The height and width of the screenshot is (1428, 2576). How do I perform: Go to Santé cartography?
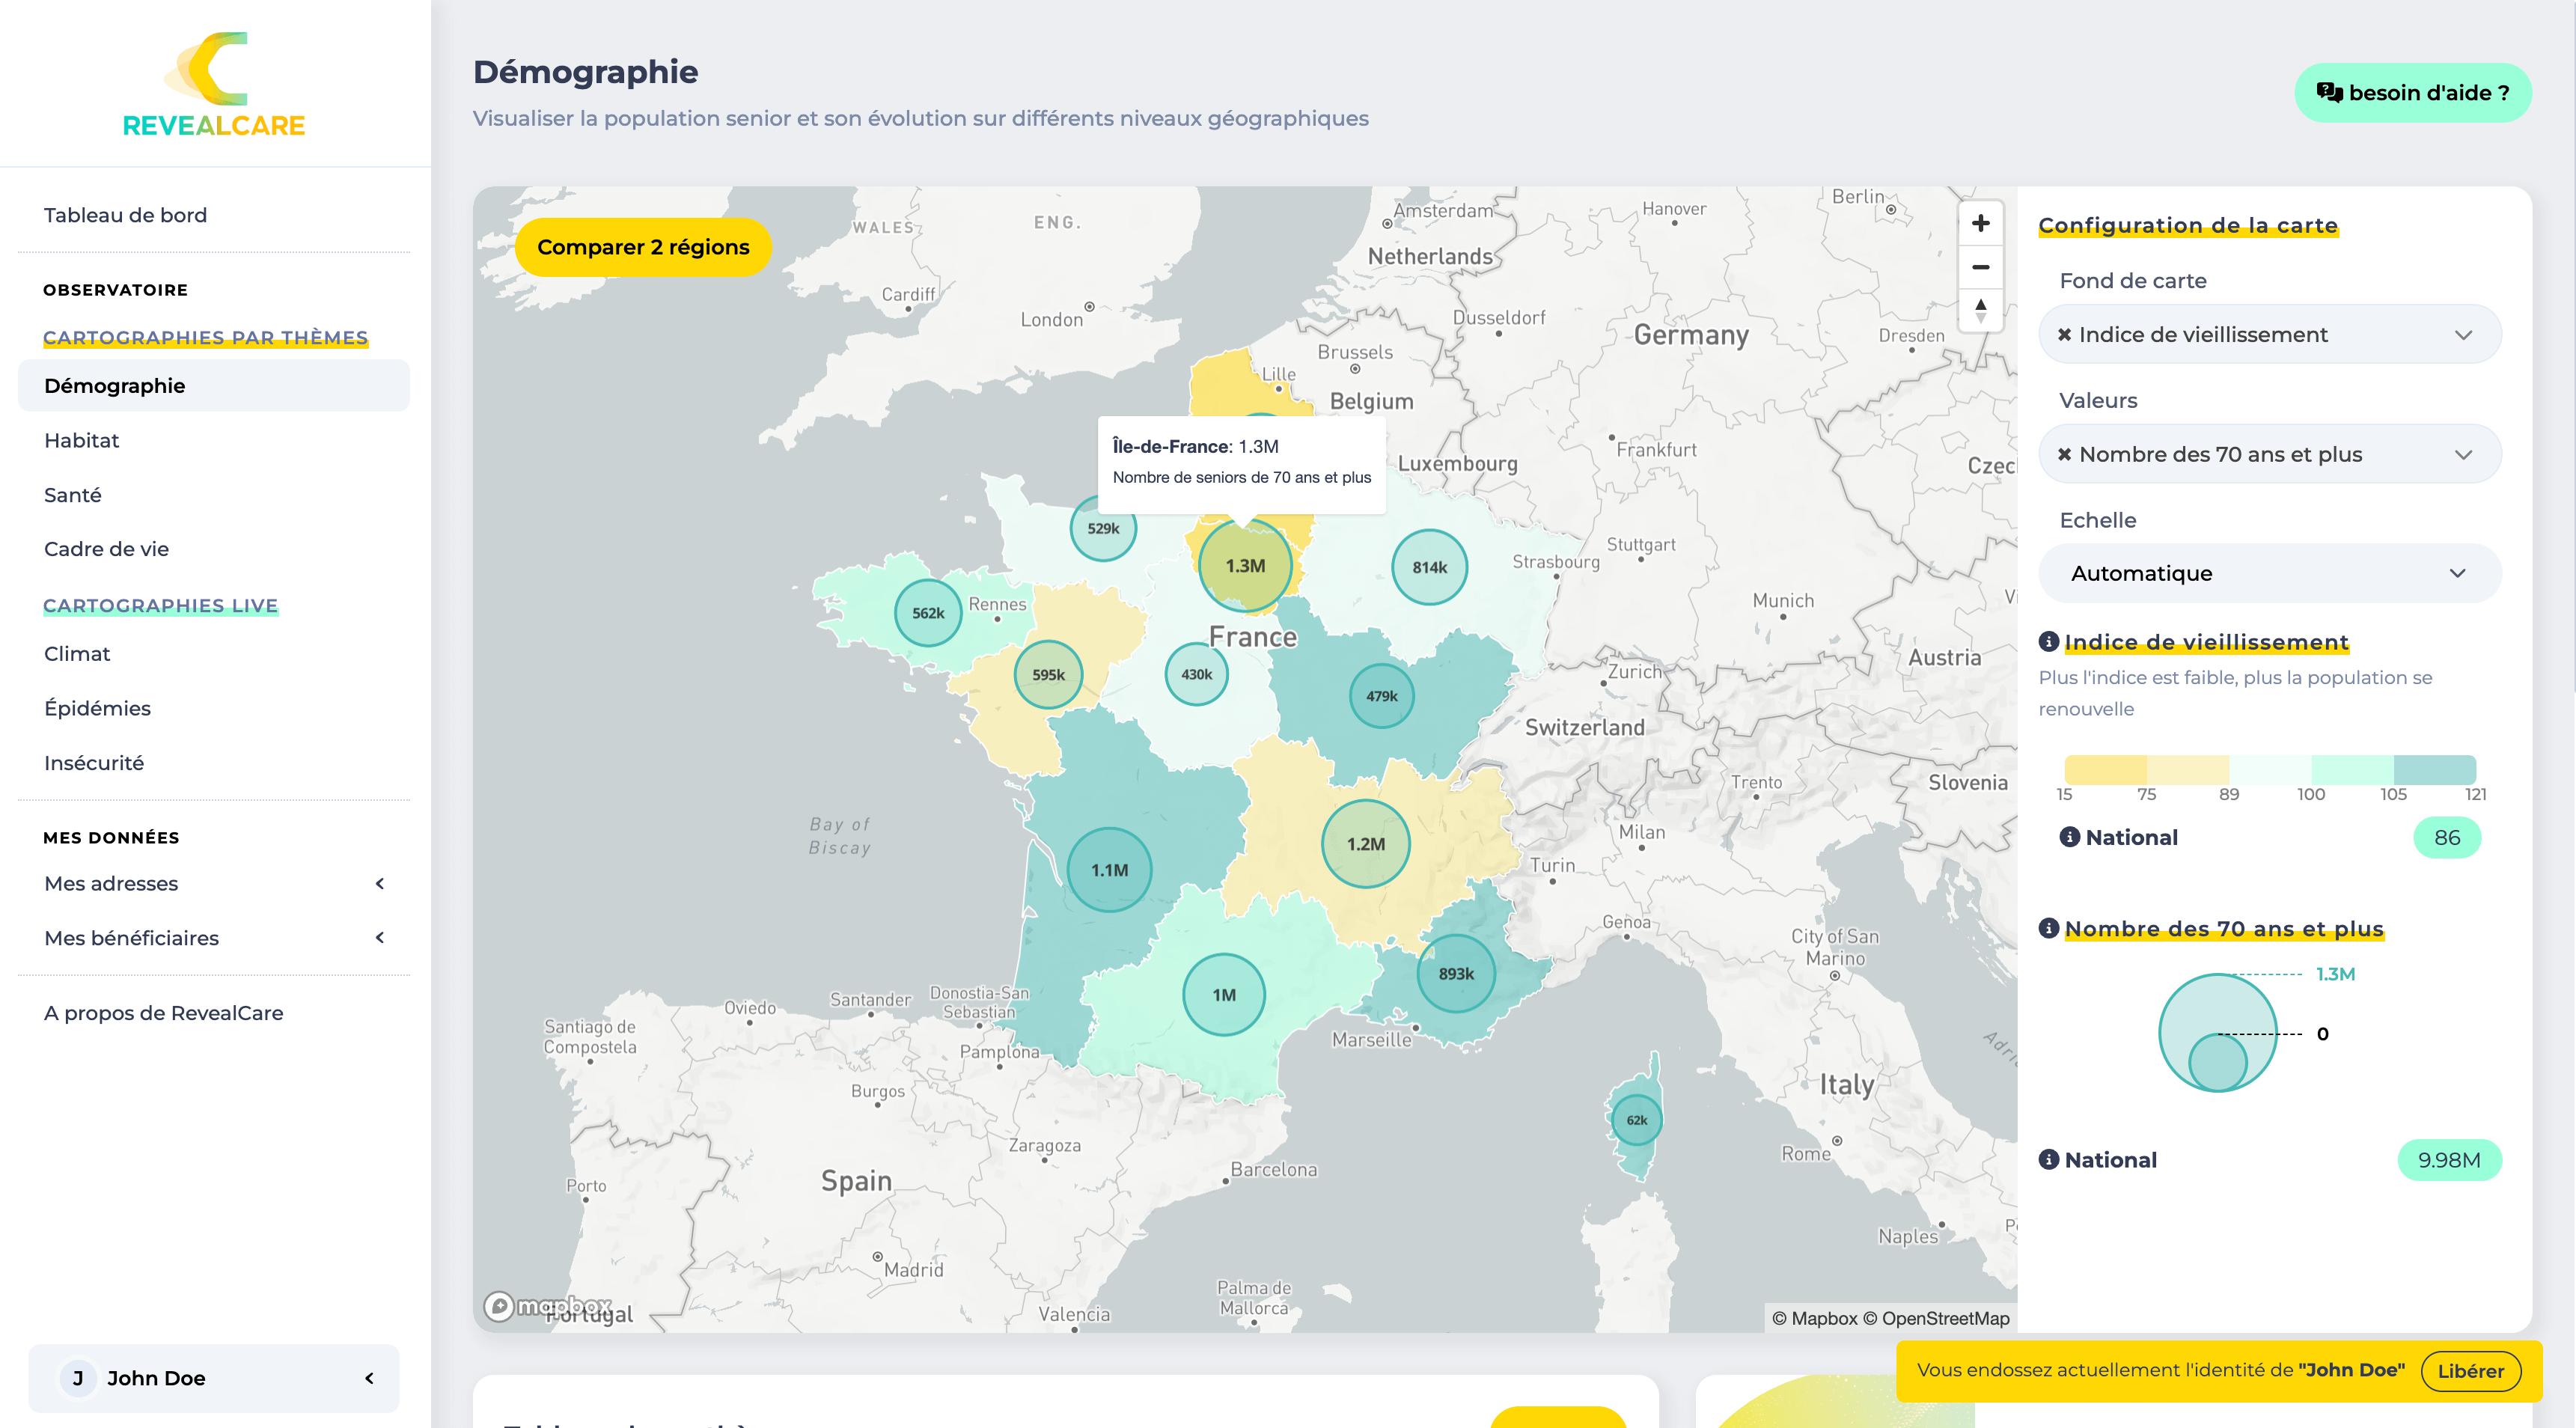[73, 495]
